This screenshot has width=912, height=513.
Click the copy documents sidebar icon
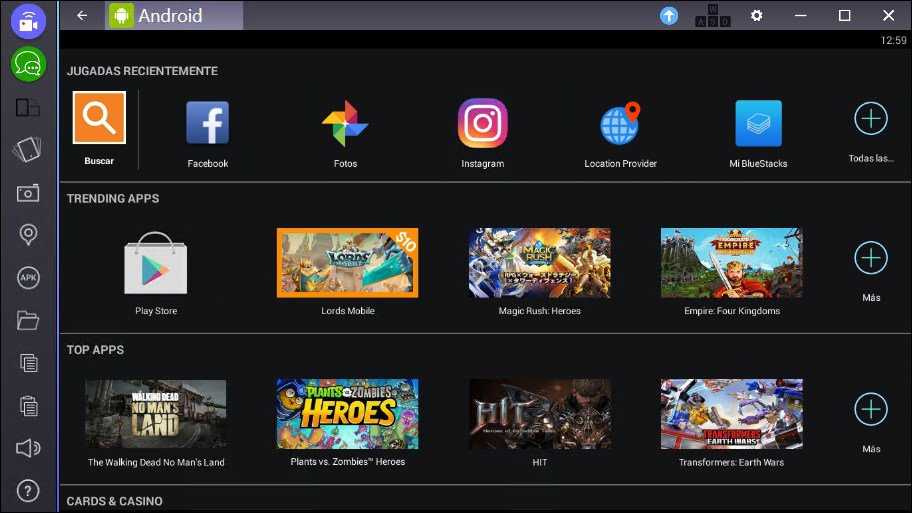[x=28, y=363]
